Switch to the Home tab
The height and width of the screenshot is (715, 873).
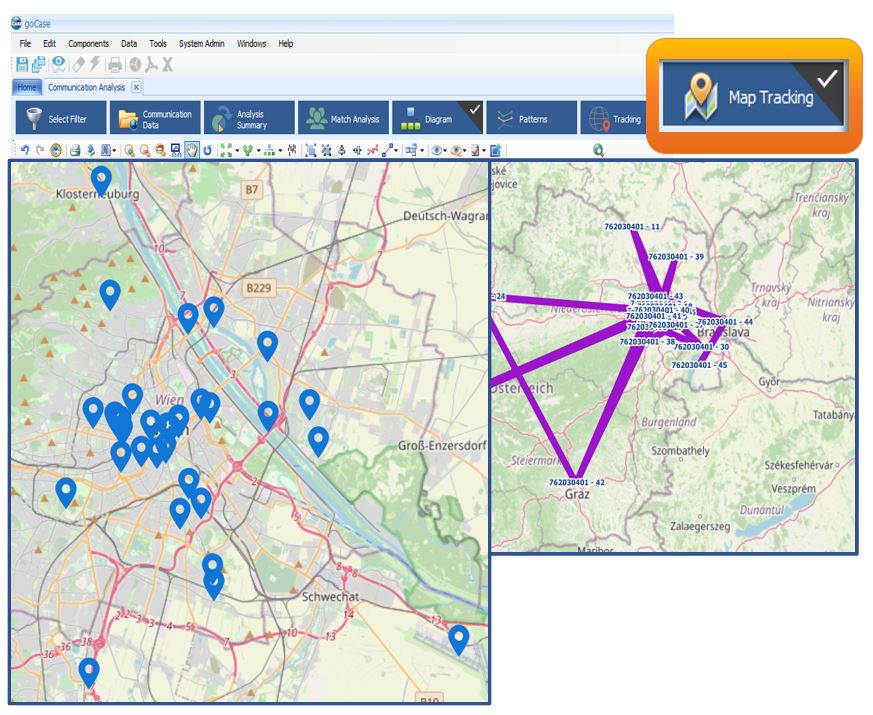coord(26,87)
